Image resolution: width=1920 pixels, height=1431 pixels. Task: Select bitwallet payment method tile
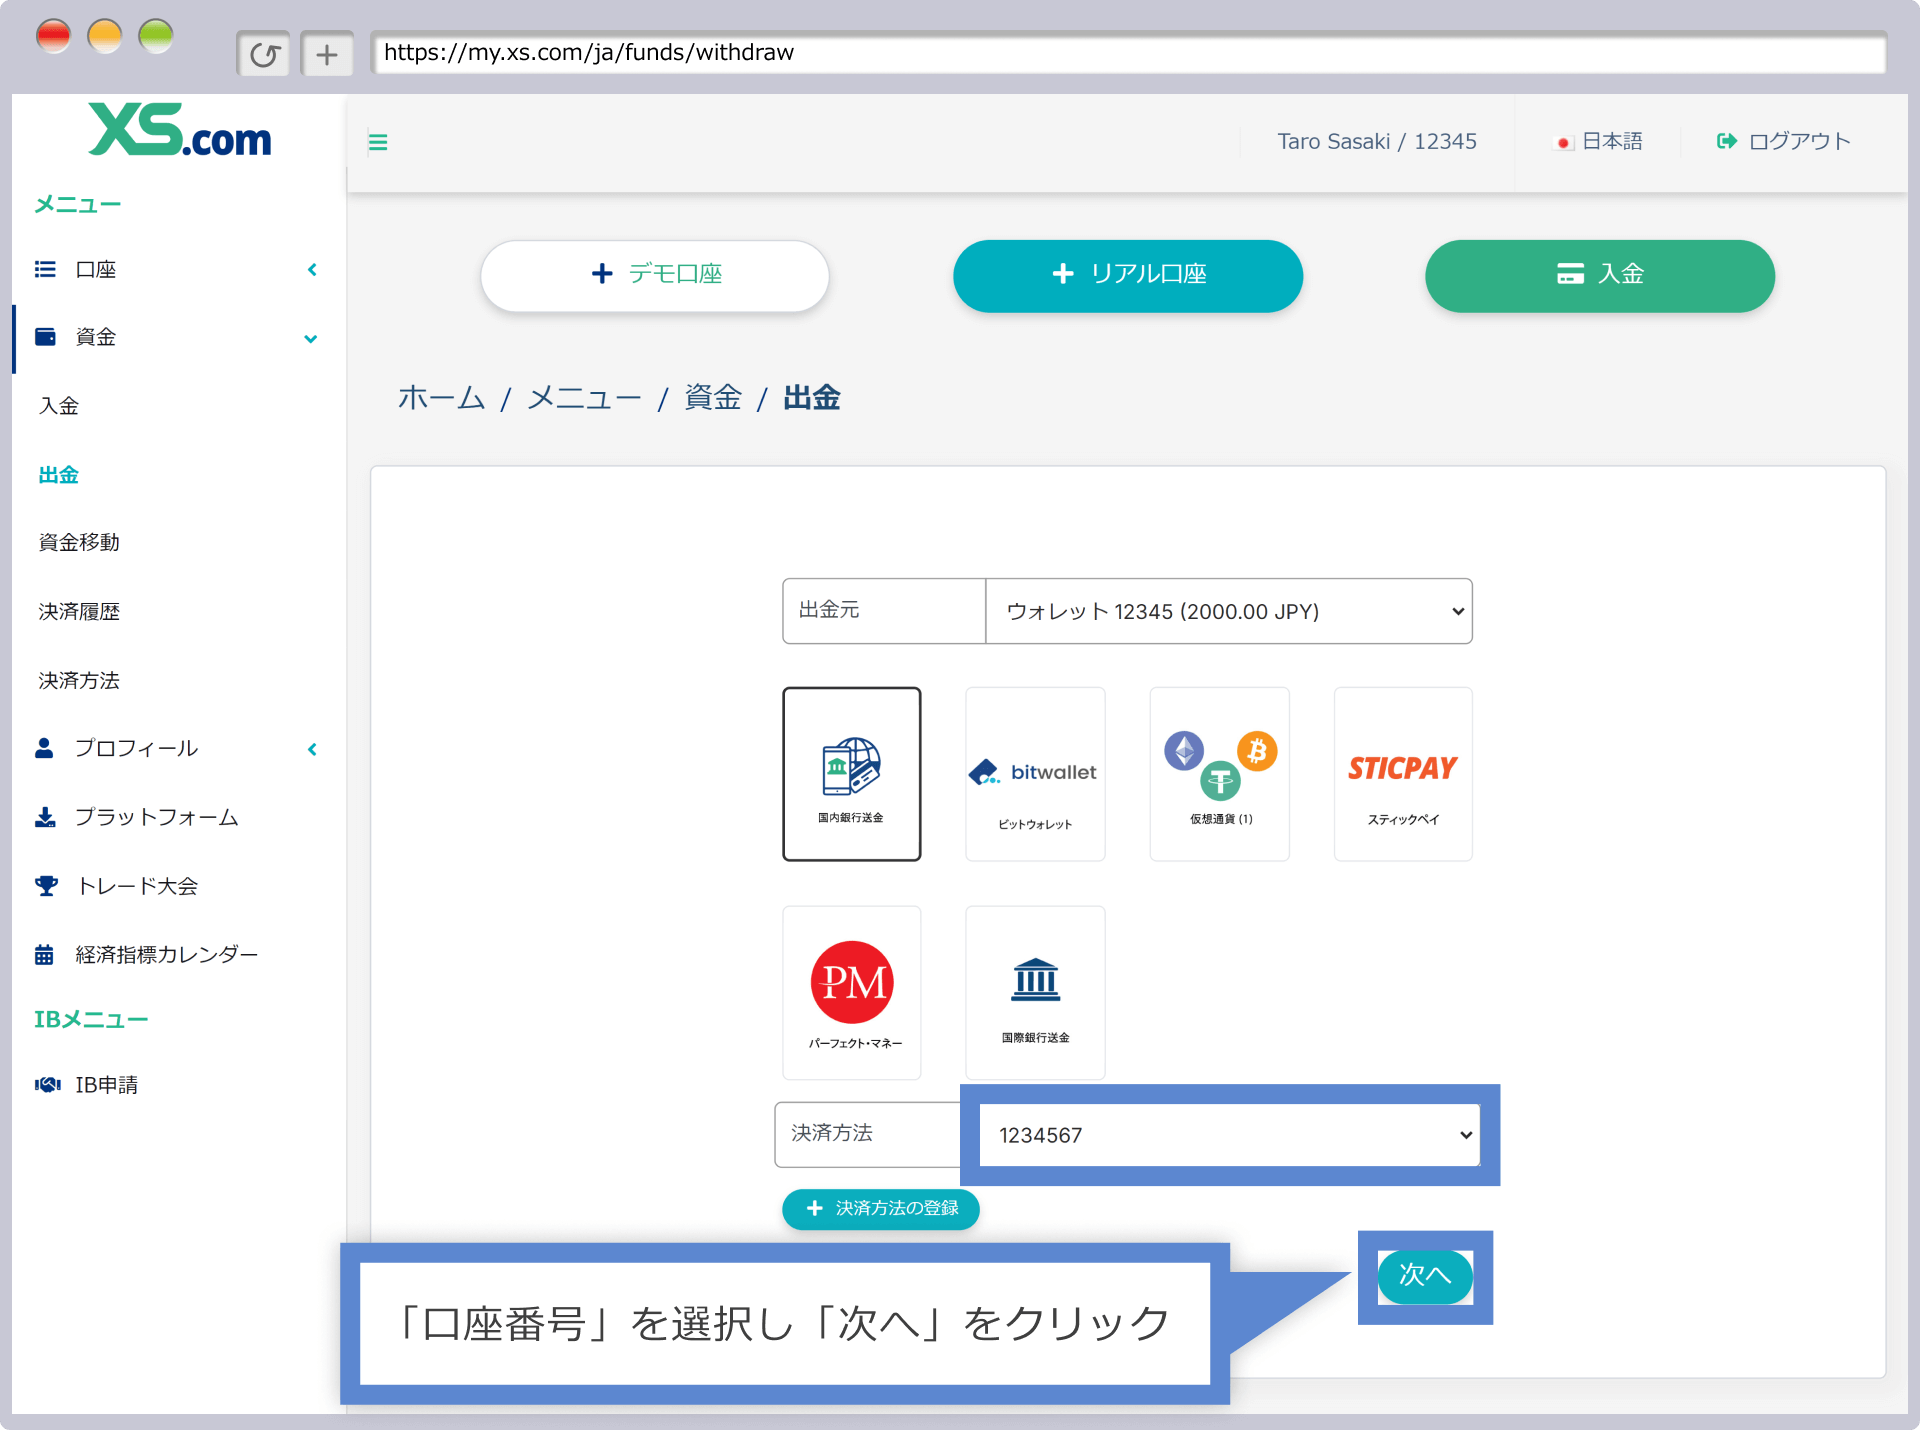point(1035,774)
